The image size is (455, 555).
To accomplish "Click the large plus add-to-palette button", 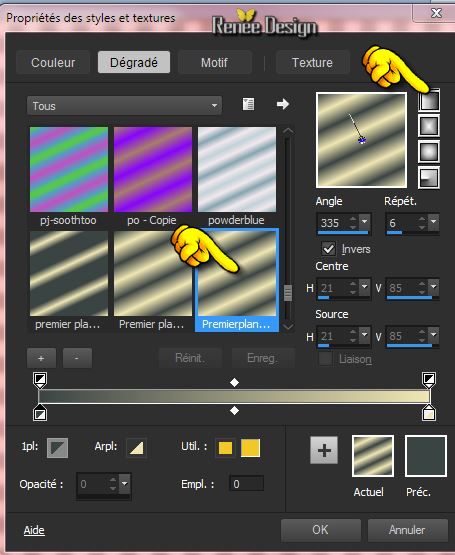I will (x=324, y=450).
